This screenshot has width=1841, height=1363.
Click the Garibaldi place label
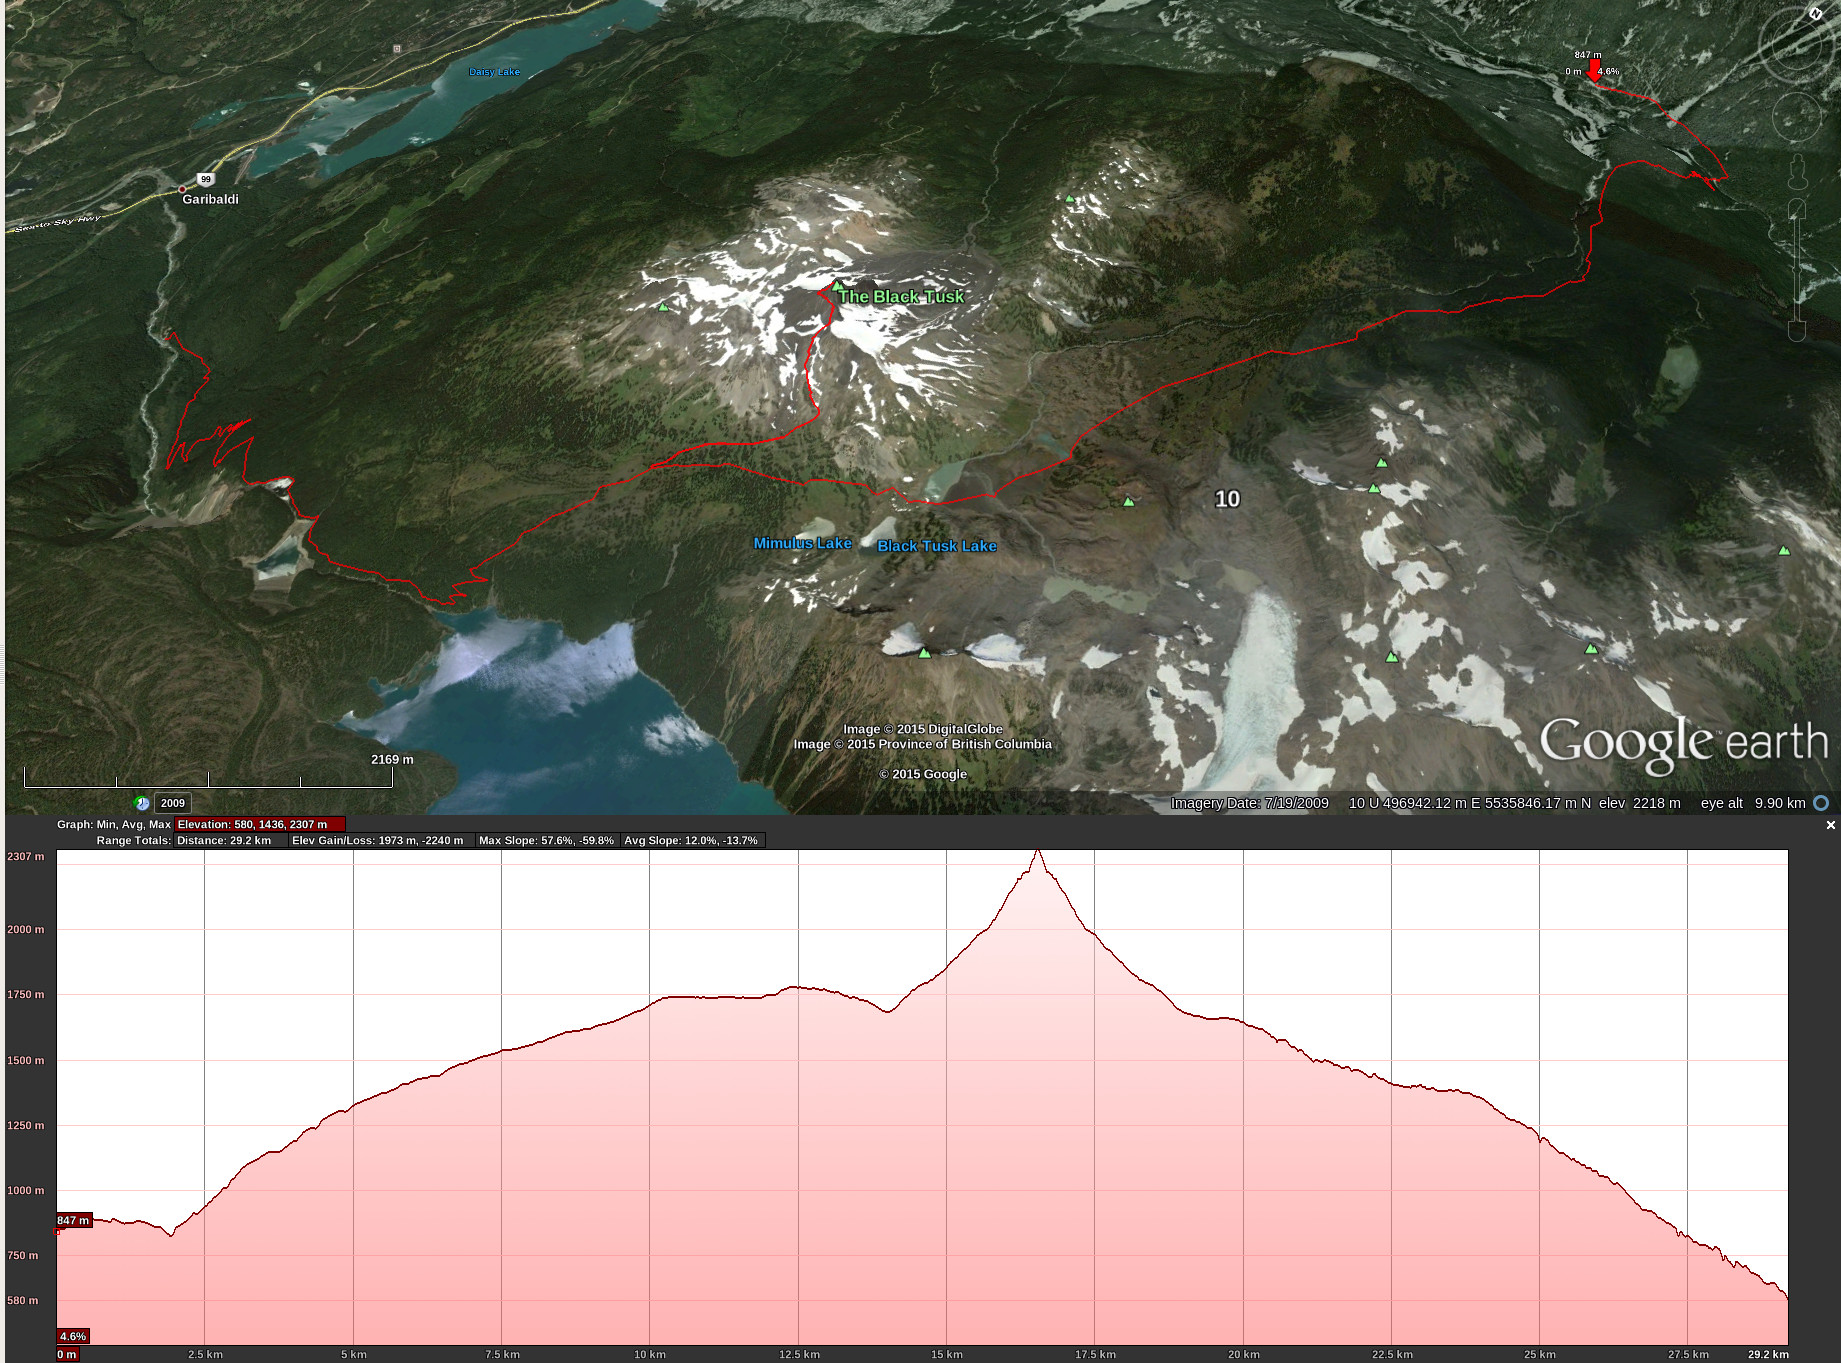[210, 199]
